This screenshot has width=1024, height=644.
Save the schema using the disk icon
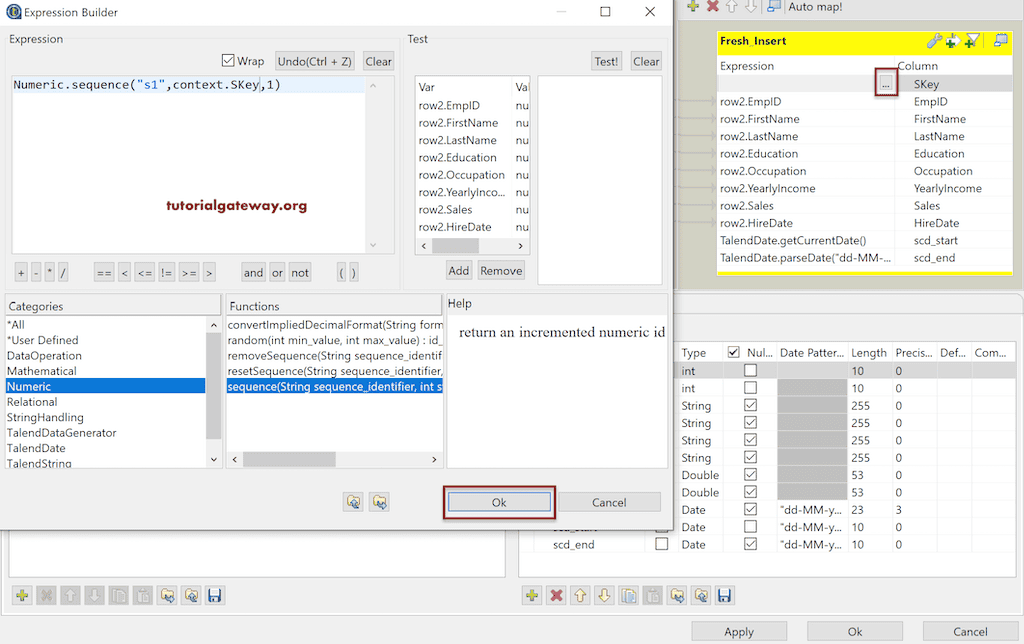725,595
